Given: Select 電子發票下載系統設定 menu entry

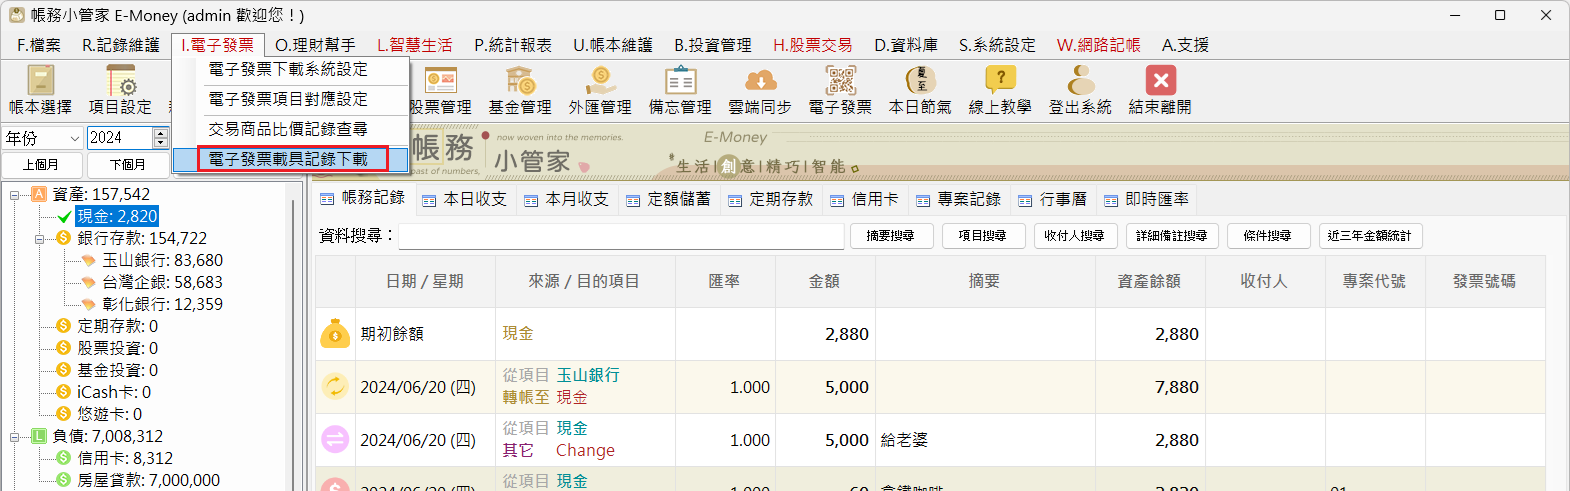Looking at the screenshot, I should coord(290,70).
